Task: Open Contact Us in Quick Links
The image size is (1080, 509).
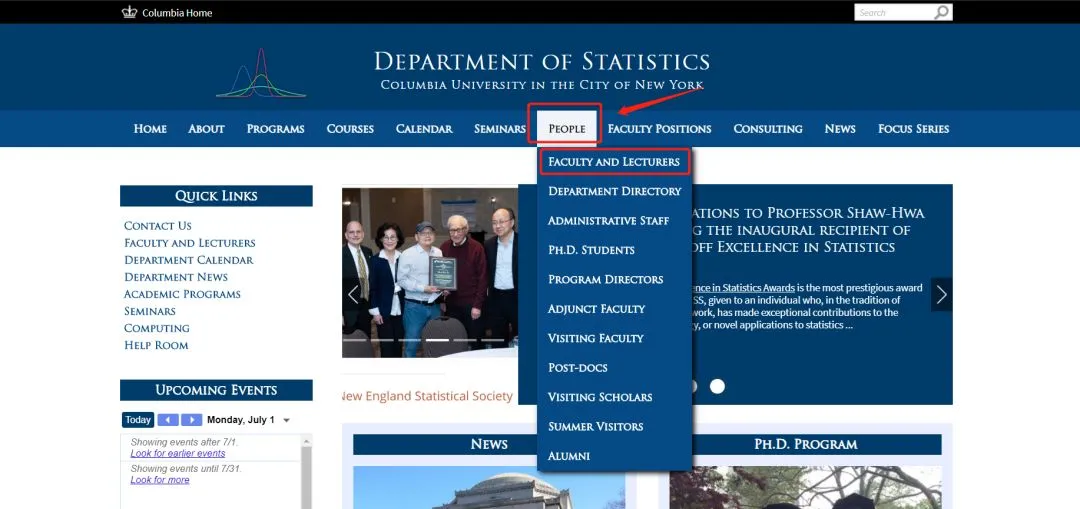Action: [x=158, y=226]
